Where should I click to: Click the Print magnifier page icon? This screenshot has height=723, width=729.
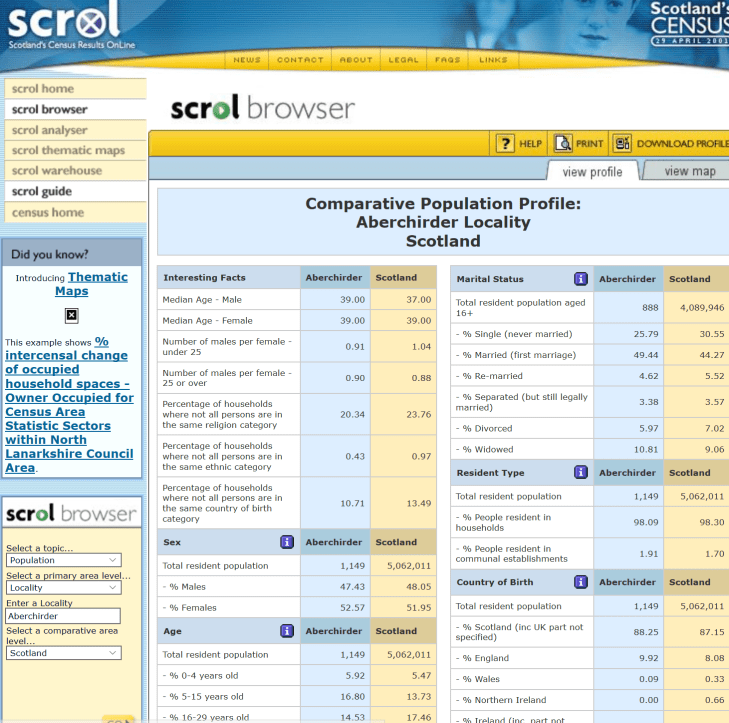coord(563,143)
